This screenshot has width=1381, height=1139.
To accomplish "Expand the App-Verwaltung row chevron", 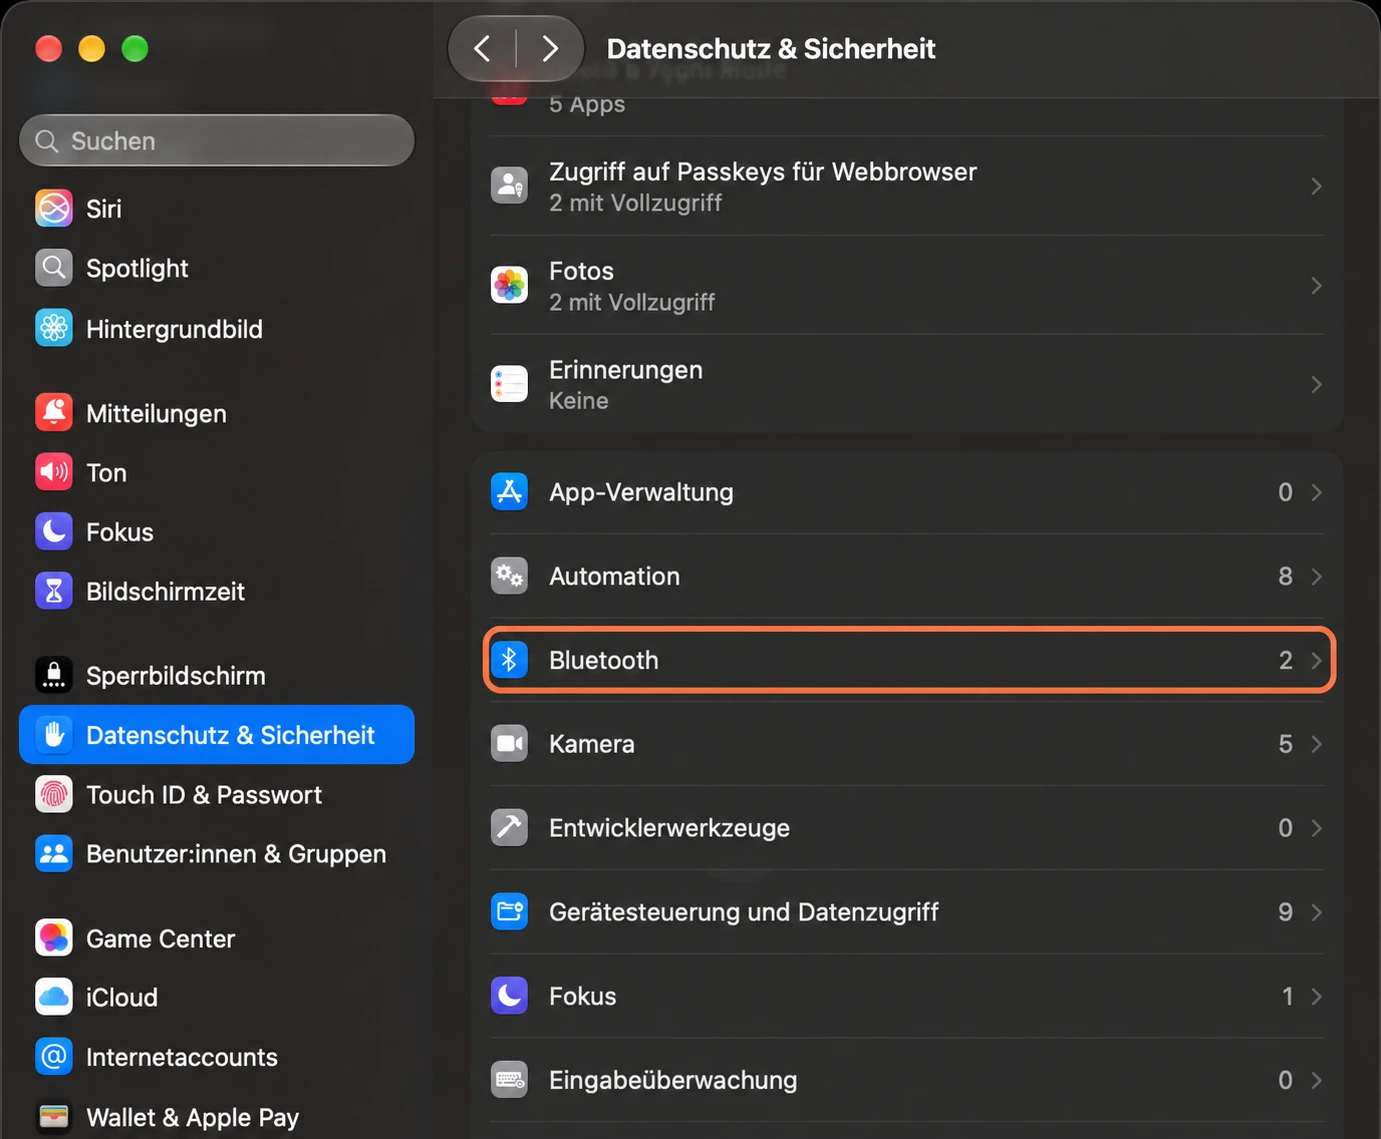I will click(x=1316, y=492).
